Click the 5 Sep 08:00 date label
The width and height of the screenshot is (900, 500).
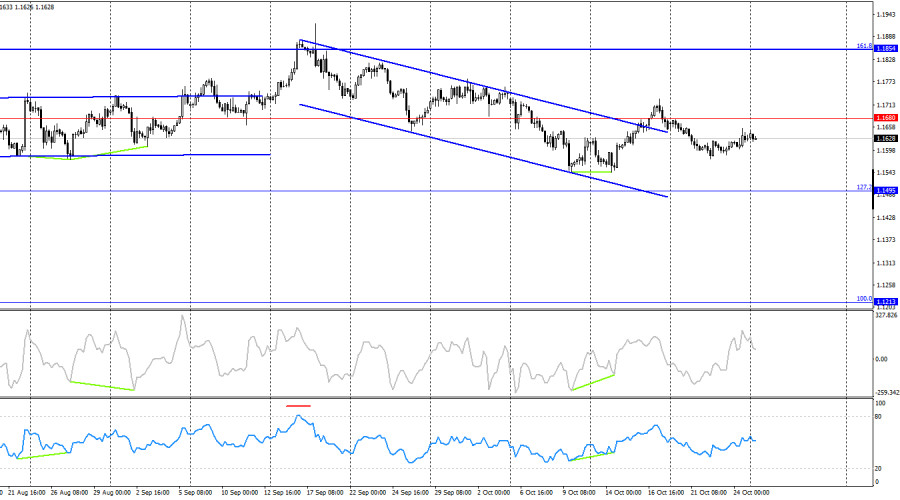pos(193,493)
